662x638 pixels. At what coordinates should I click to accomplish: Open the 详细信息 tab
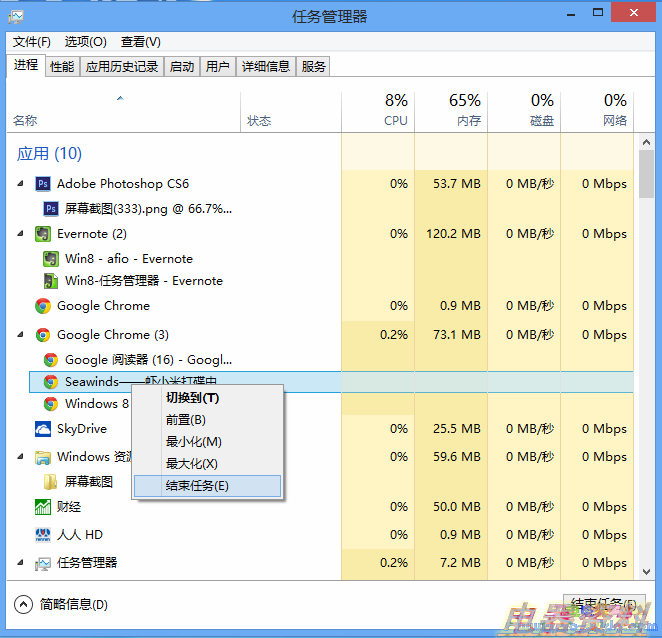(265, 67)
